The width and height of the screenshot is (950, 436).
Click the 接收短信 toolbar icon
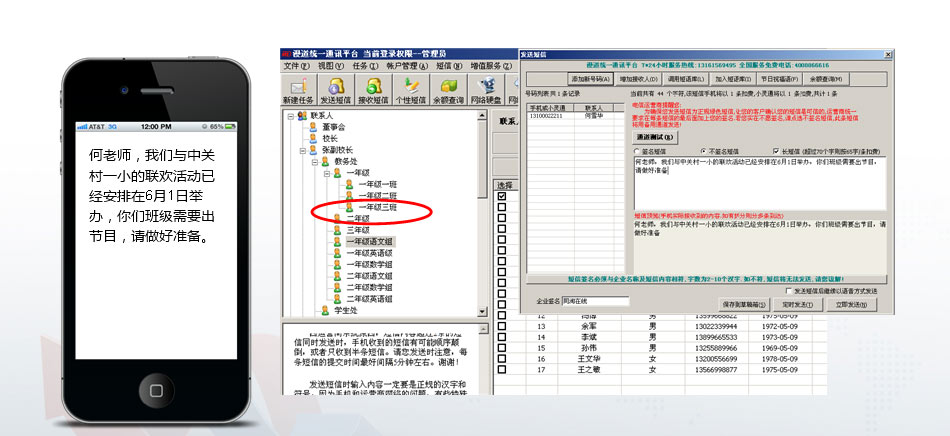click(372, 90)
